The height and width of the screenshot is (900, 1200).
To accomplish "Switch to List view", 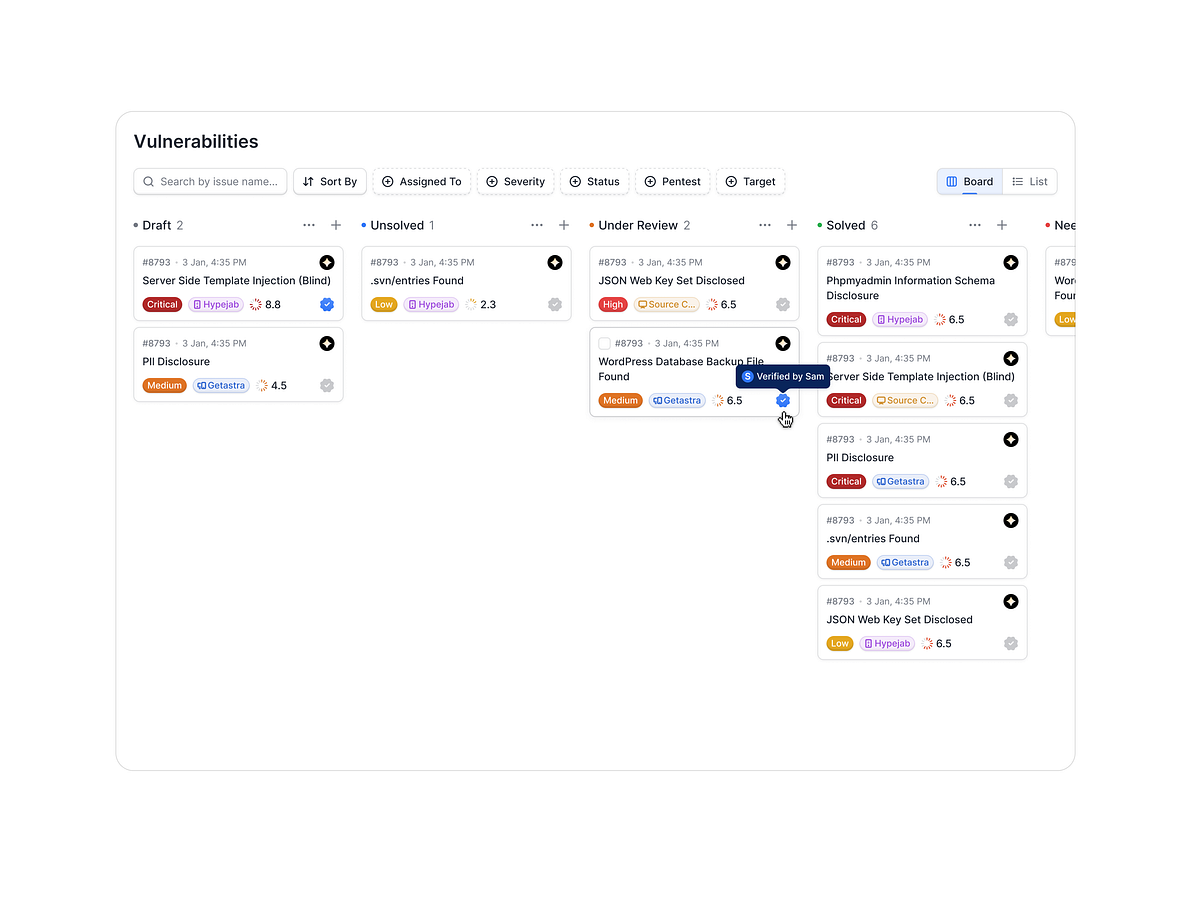I will pyautogui.click(x=1030, y=181).
